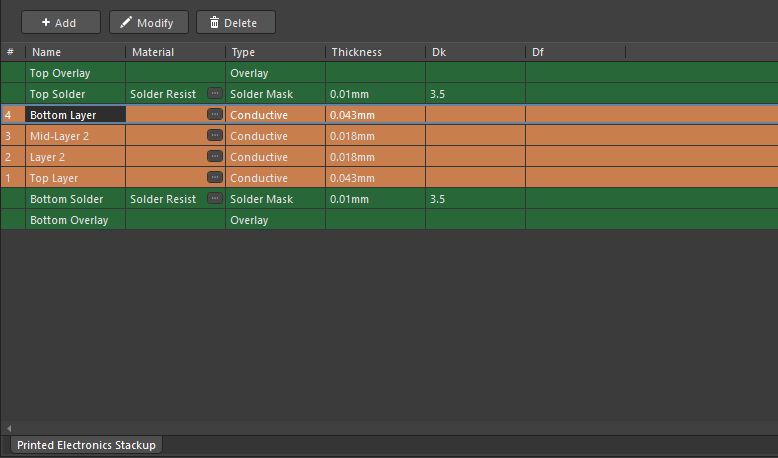Click row number 2 cell
The width and height of the screenshot is (778, 458).
pos(13,157)
